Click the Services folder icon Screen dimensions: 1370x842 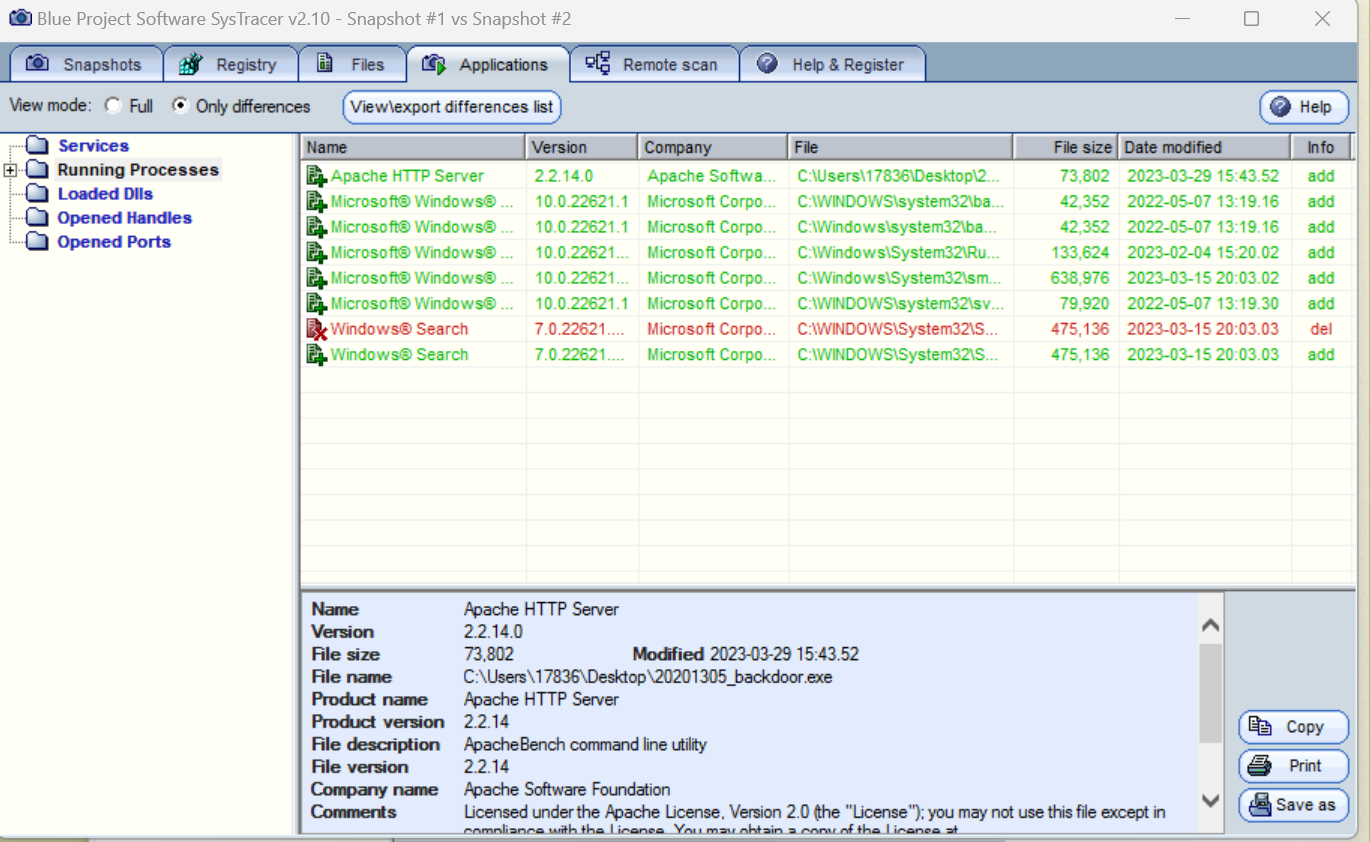(x=37, y=146)
